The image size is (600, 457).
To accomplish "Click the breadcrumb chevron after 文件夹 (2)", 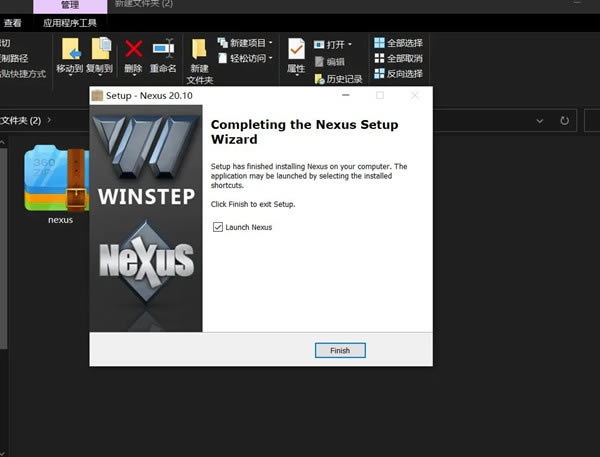I will [x=49, y=120].
